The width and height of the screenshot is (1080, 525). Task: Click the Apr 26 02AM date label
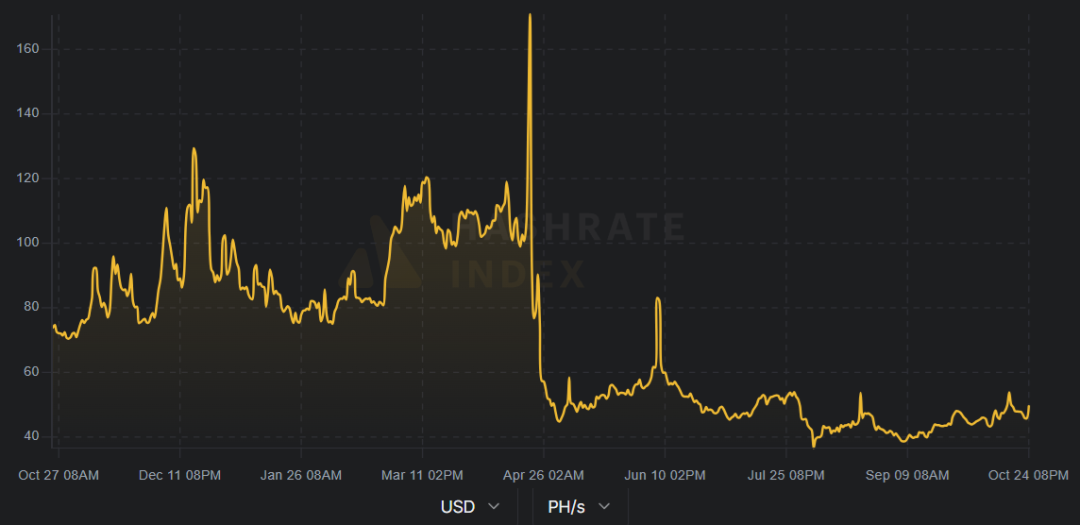pyautogui.click(x=543, y=475)
